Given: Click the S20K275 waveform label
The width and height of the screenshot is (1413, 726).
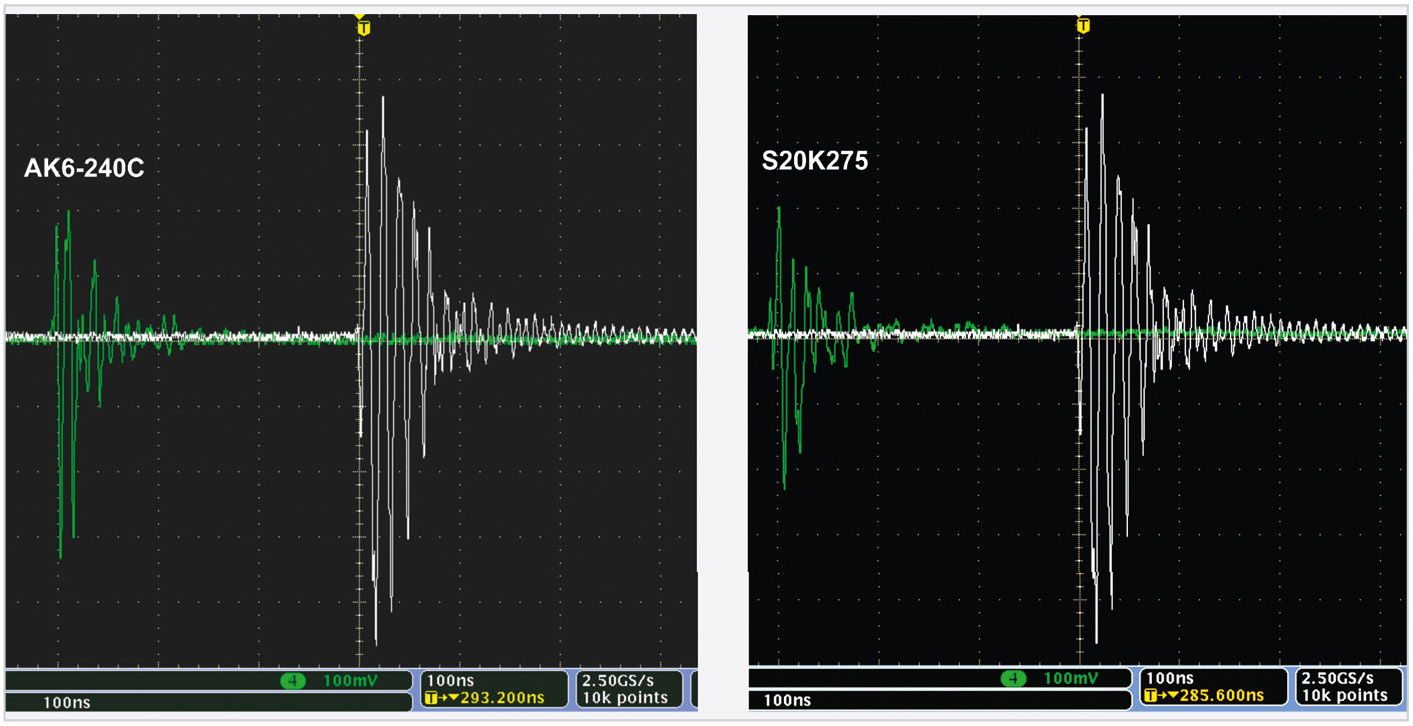Looking at the screenshot, I should [x=814, y=161].
